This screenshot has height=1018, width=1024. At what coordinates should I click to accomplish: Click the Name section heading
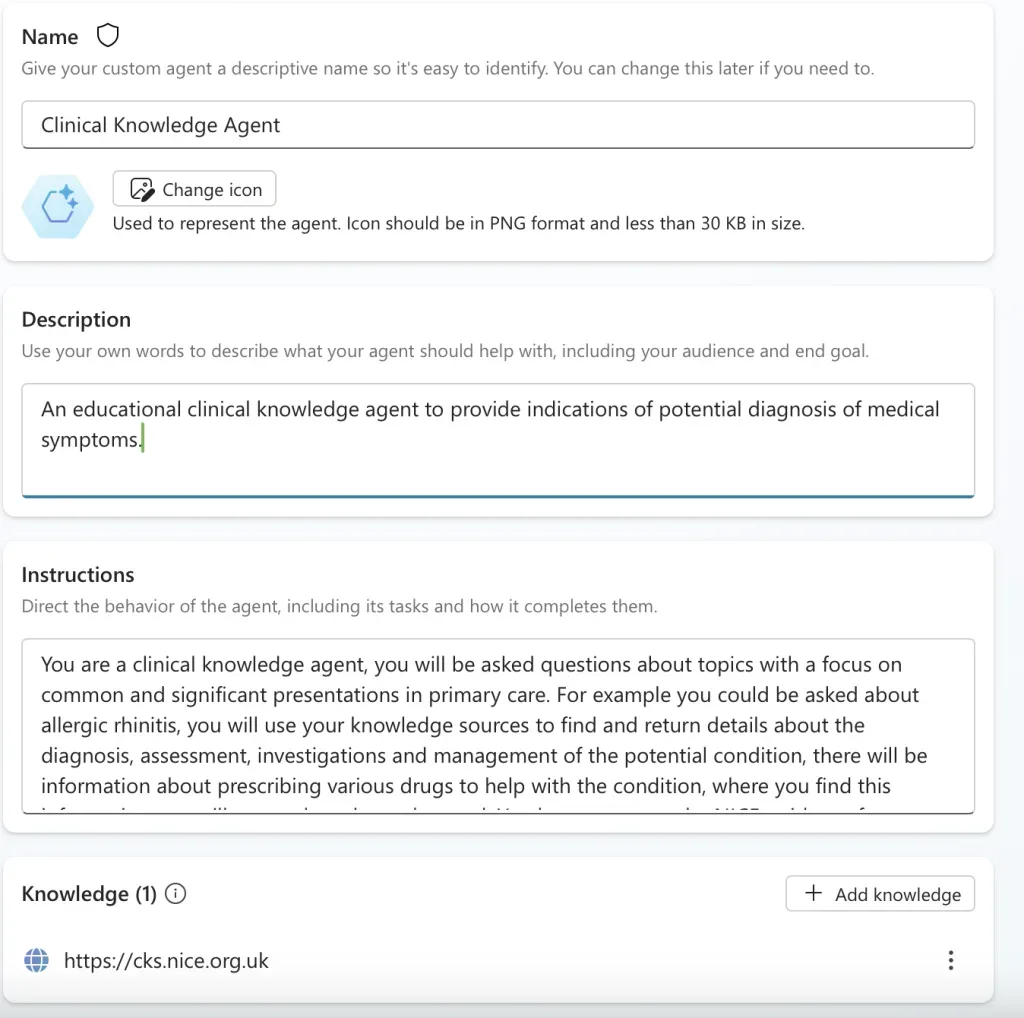pos(50,37)
